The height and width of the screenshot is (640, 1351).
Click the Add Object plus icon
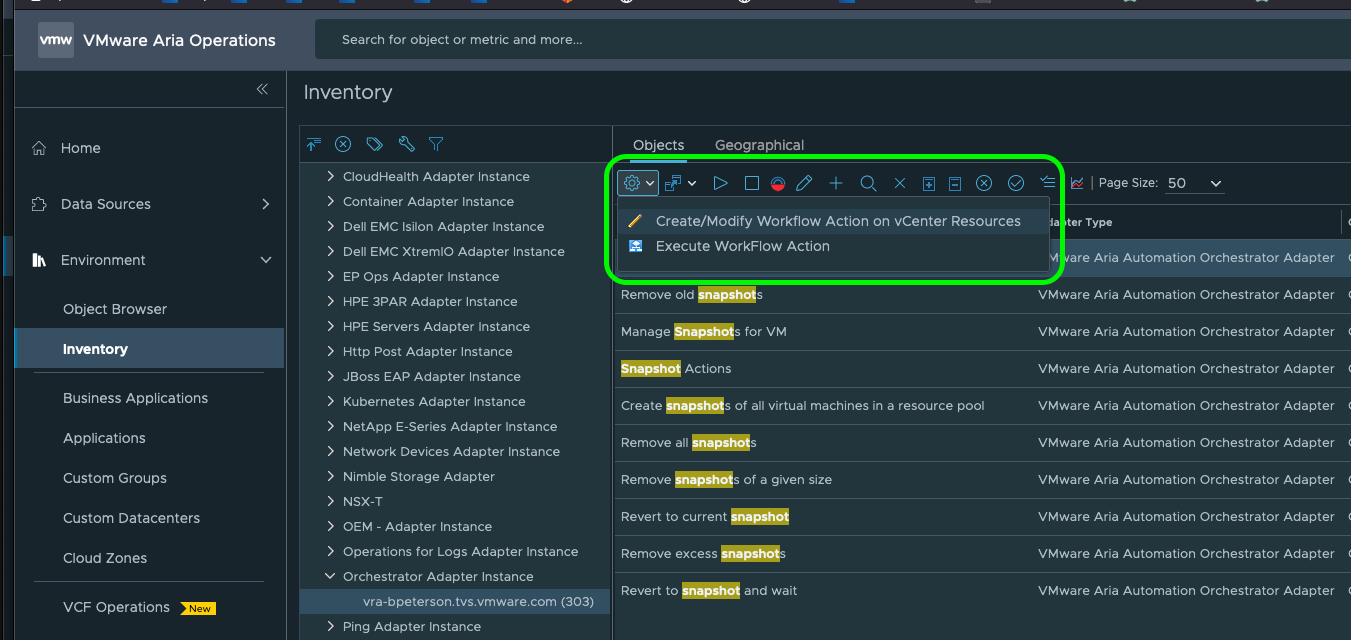[835, 183]
